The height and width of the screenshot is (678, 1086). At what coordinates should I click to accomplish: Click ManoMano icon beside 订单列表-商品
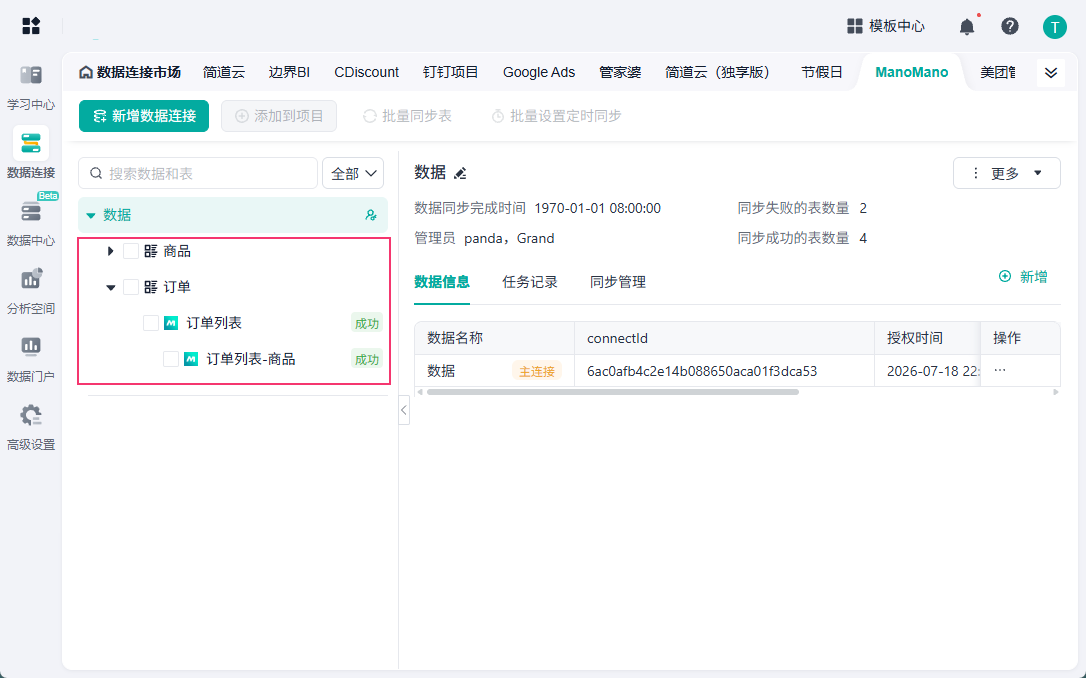[x=191, y=359]
